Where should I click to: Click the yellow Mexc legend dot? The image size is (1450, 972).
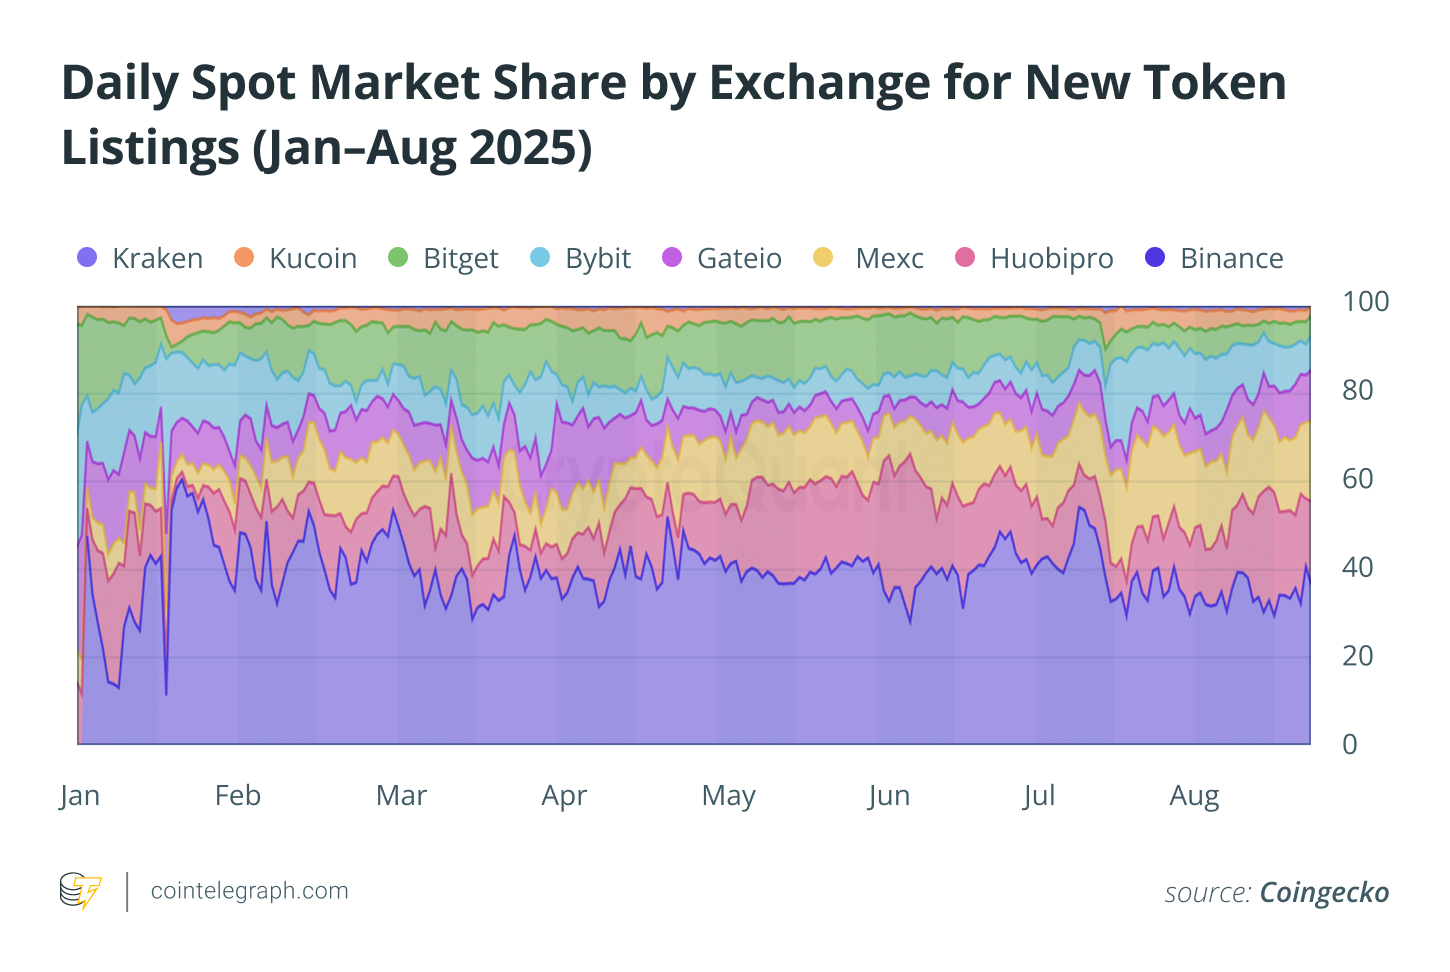pos(823,258)
